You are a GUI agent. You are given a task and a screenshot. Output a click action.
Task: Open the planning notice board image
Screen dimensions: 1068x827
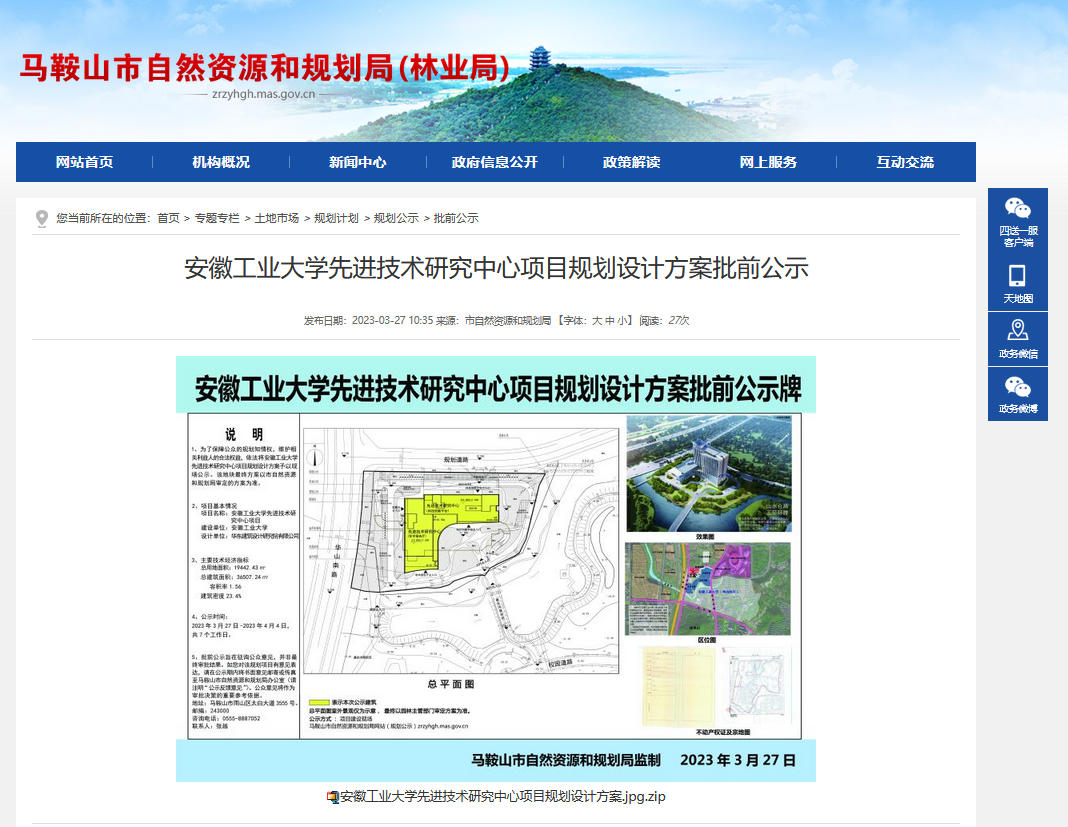(496, 569)
